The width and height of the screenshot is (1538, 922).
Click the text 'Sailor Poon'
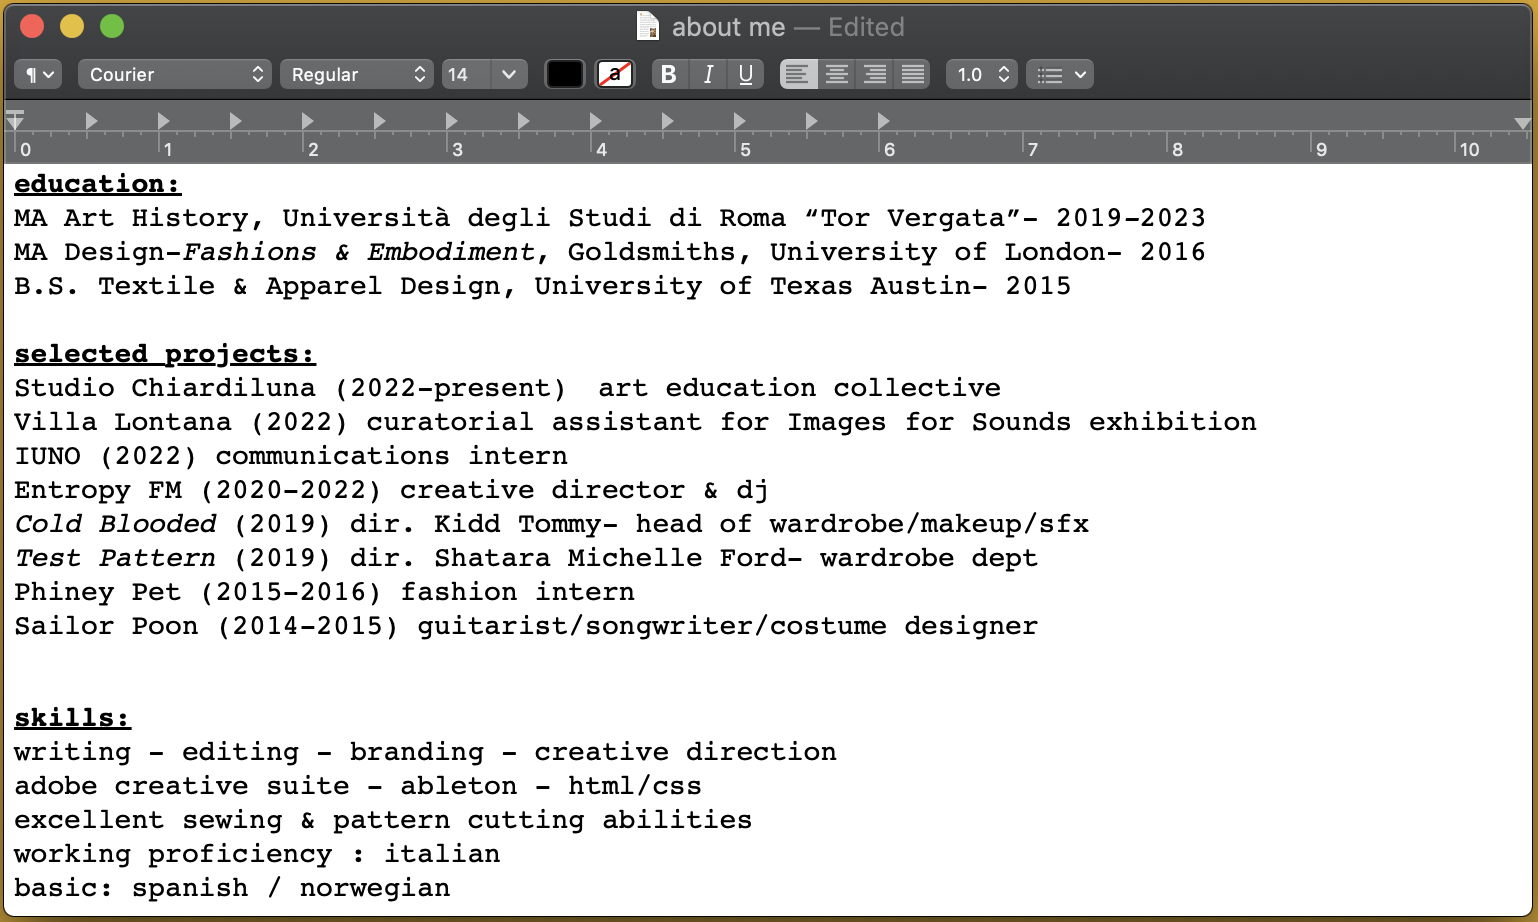[x=106, y=626]
